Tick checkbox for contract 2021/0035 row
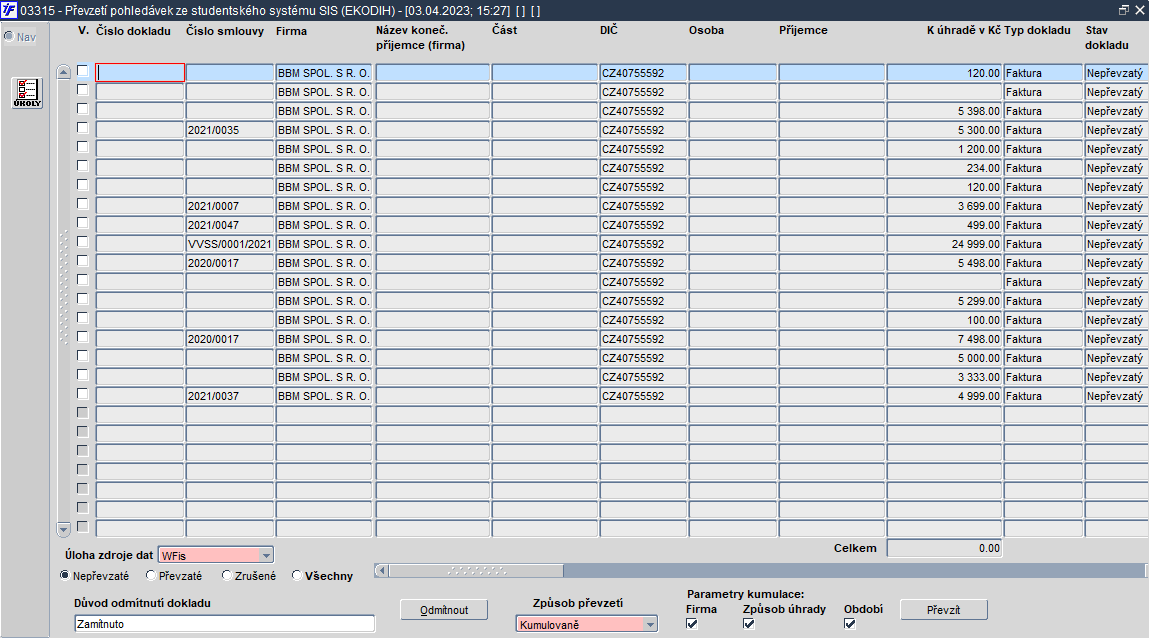The height and width of the screenshot is (638, 1149). click(83, 128)
